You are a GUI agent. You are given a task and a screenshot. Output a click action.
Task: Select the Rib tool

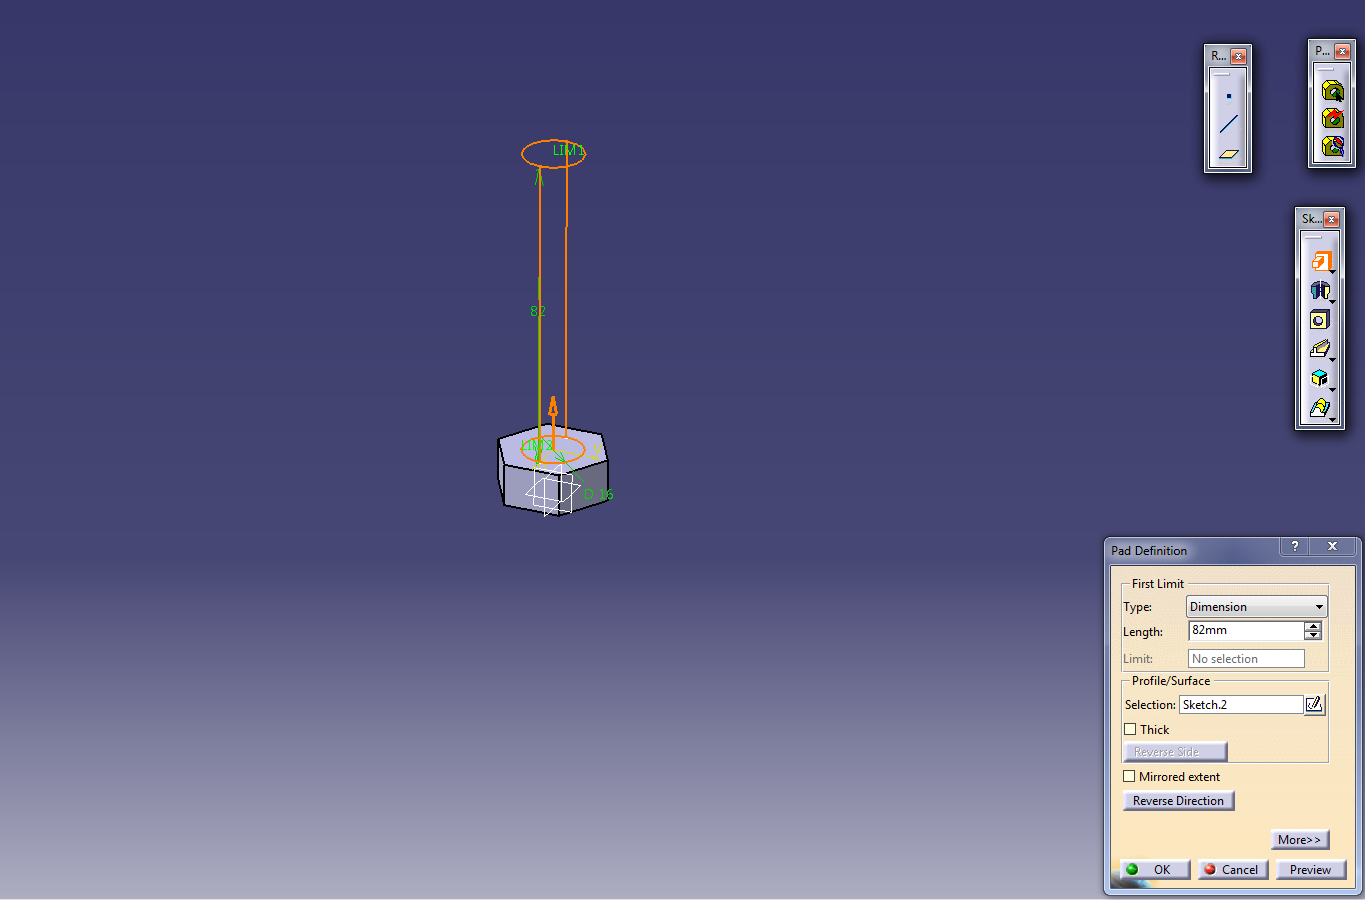(1320, 347)
